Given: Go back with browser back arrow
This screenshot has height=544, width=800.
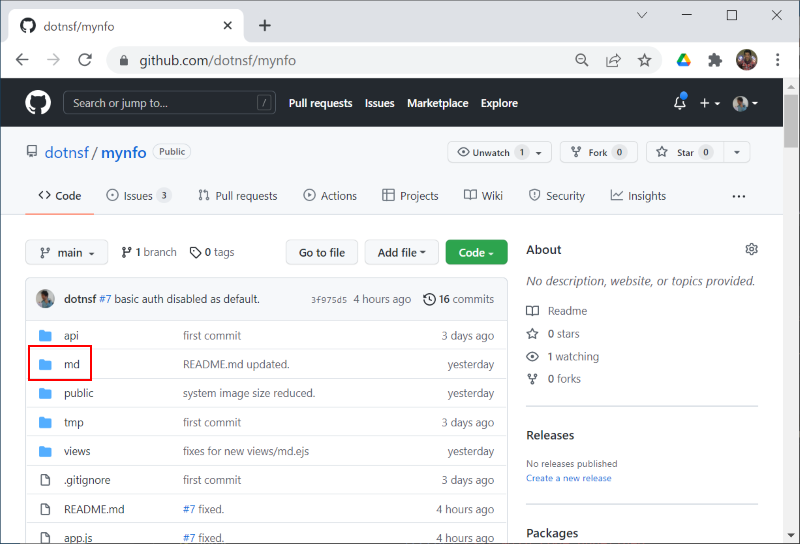Looking at the screenshot, I should tap(22, 60).
